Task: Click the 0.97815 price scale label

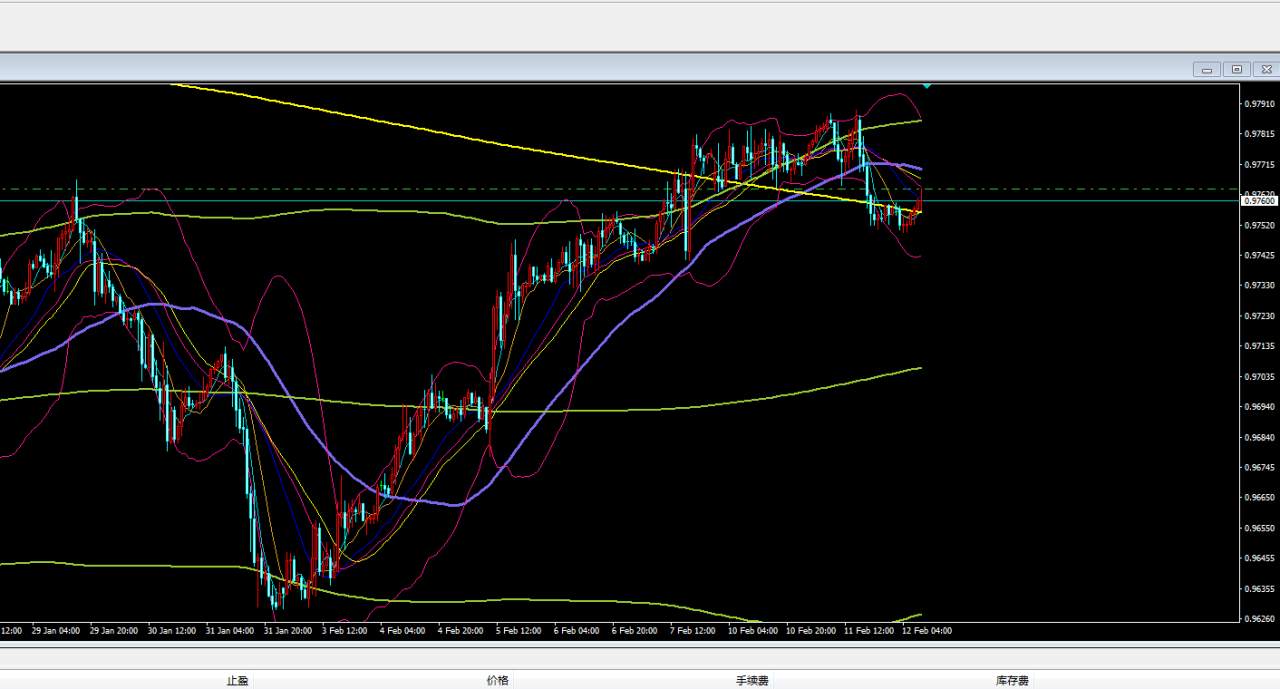Action: (1259, 134)
